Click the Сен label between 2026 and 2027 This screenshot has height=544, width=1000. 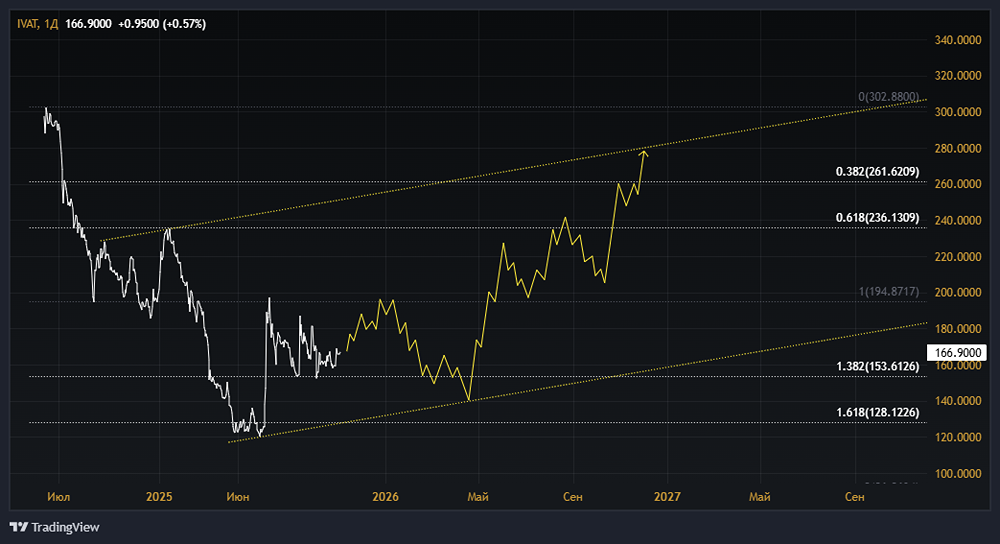[x=573, y=496]
